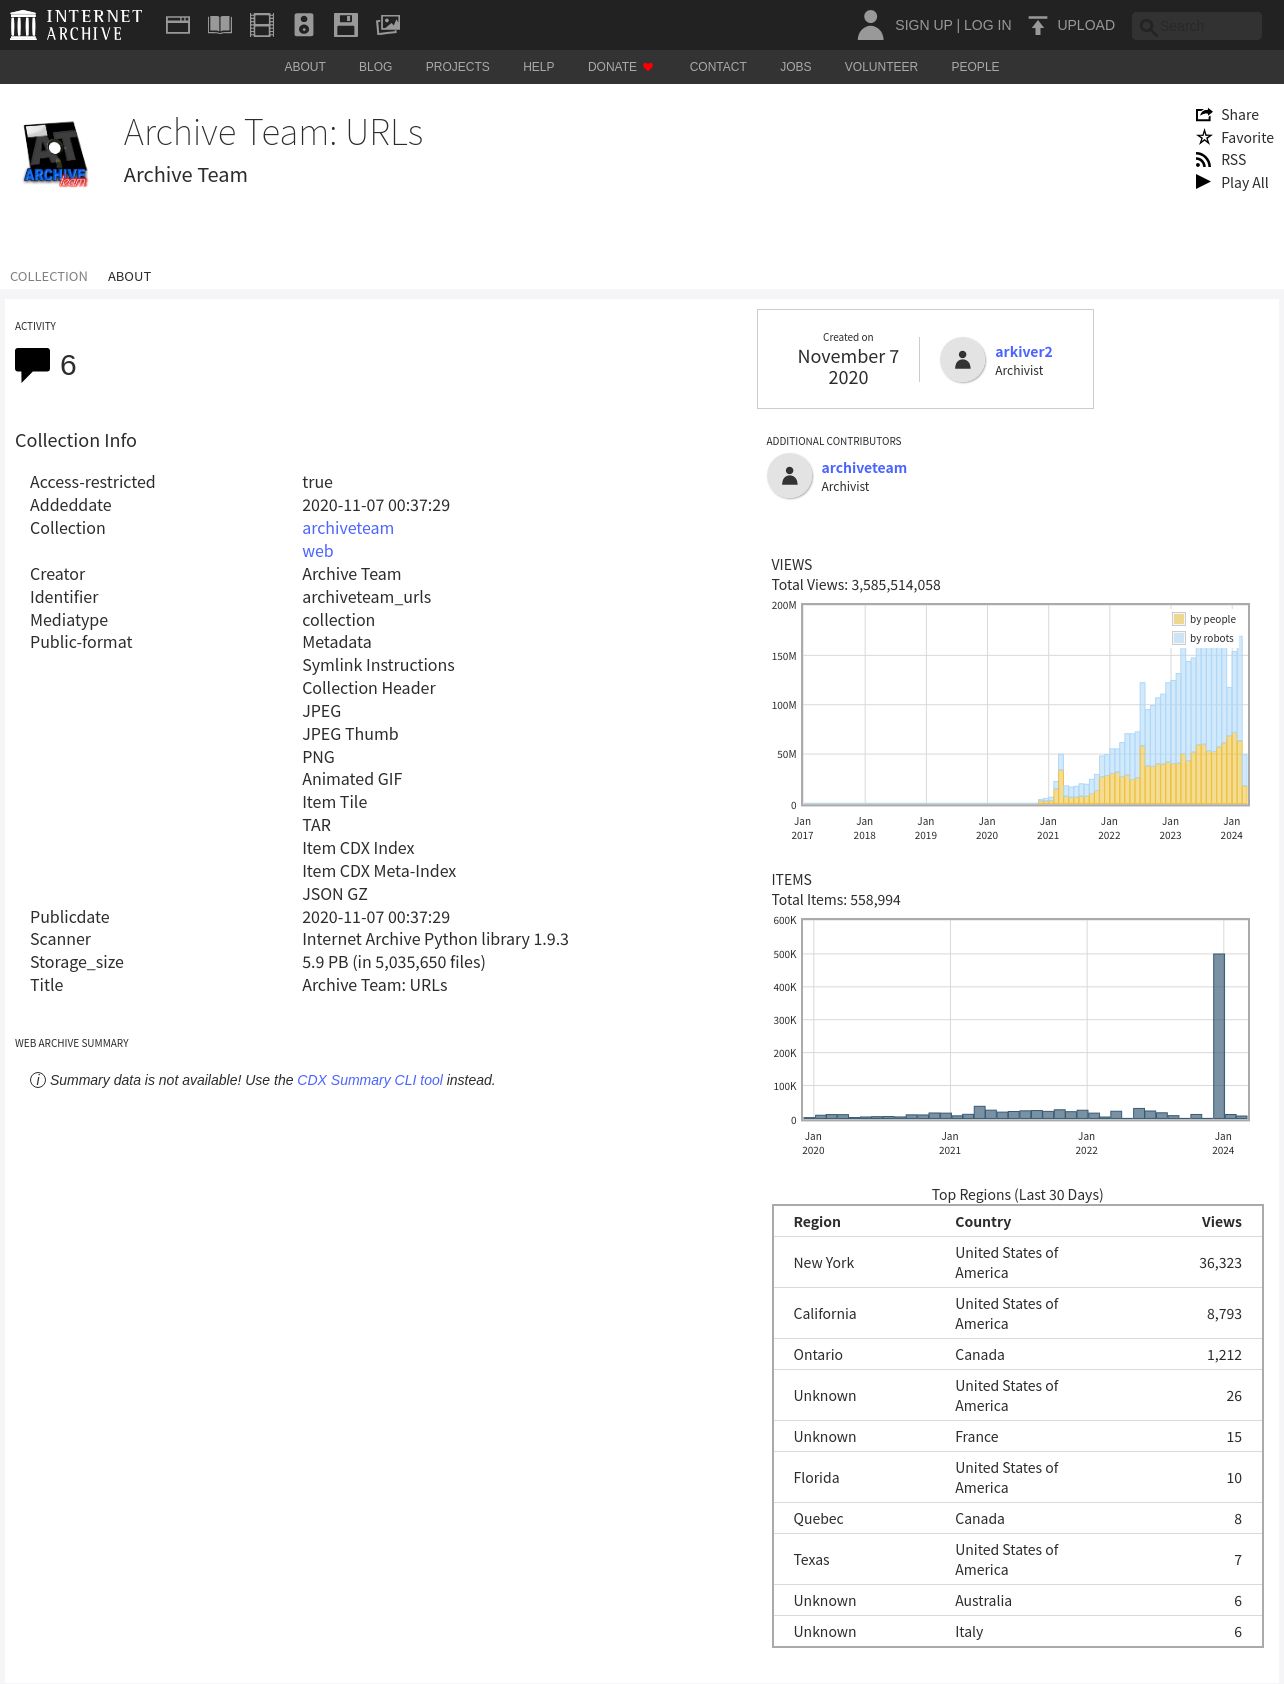The height and width of the screenshot is (1684, 1284).
Task: Click SIGN UP link
Action: 923,25
